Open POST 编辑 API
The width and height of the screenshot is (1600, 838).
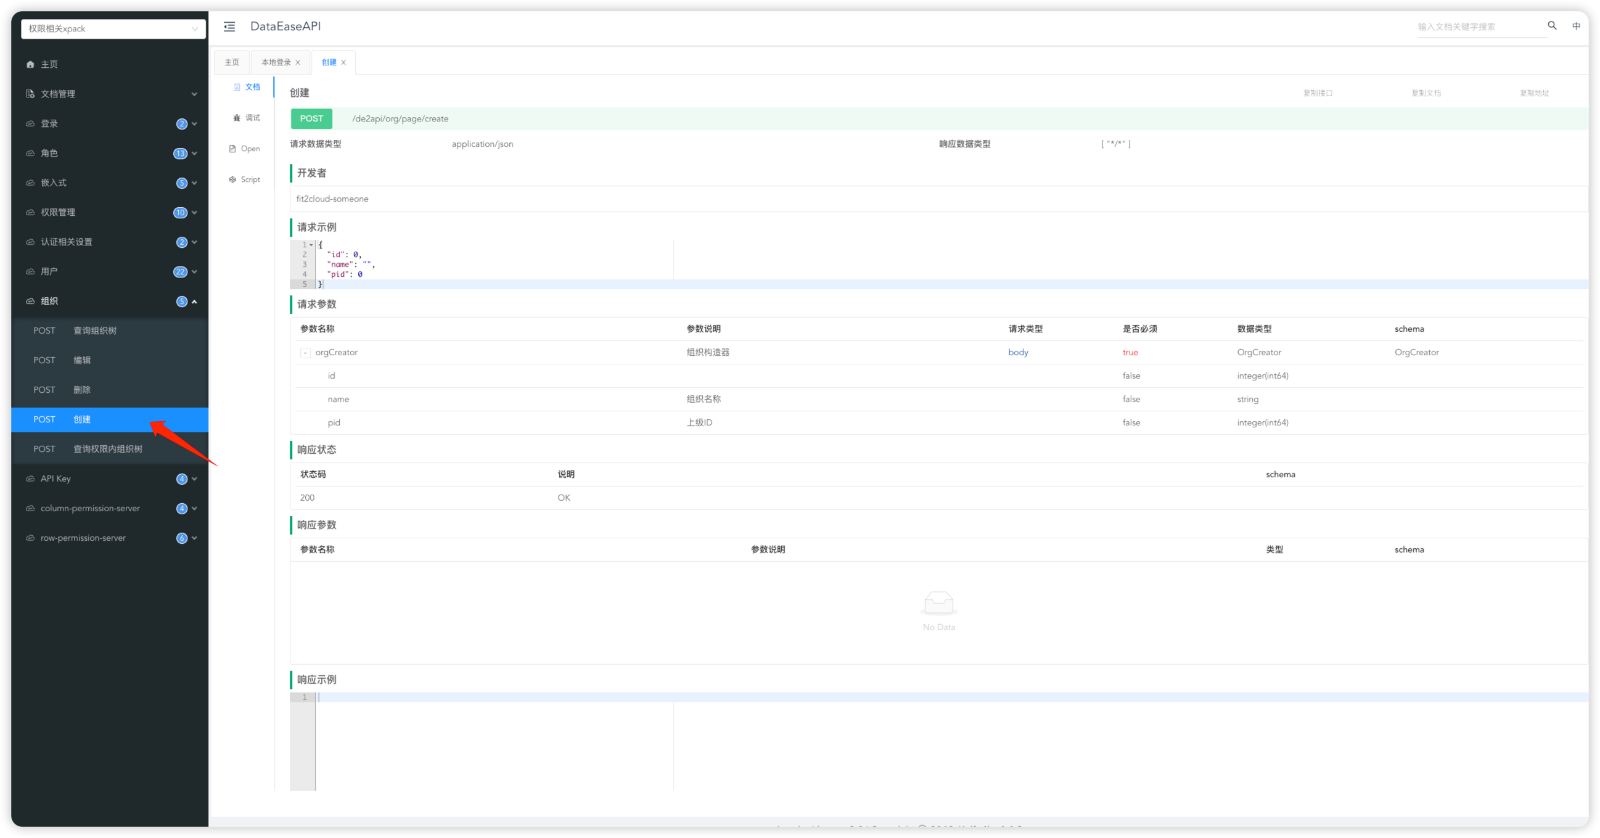point(110,360)
